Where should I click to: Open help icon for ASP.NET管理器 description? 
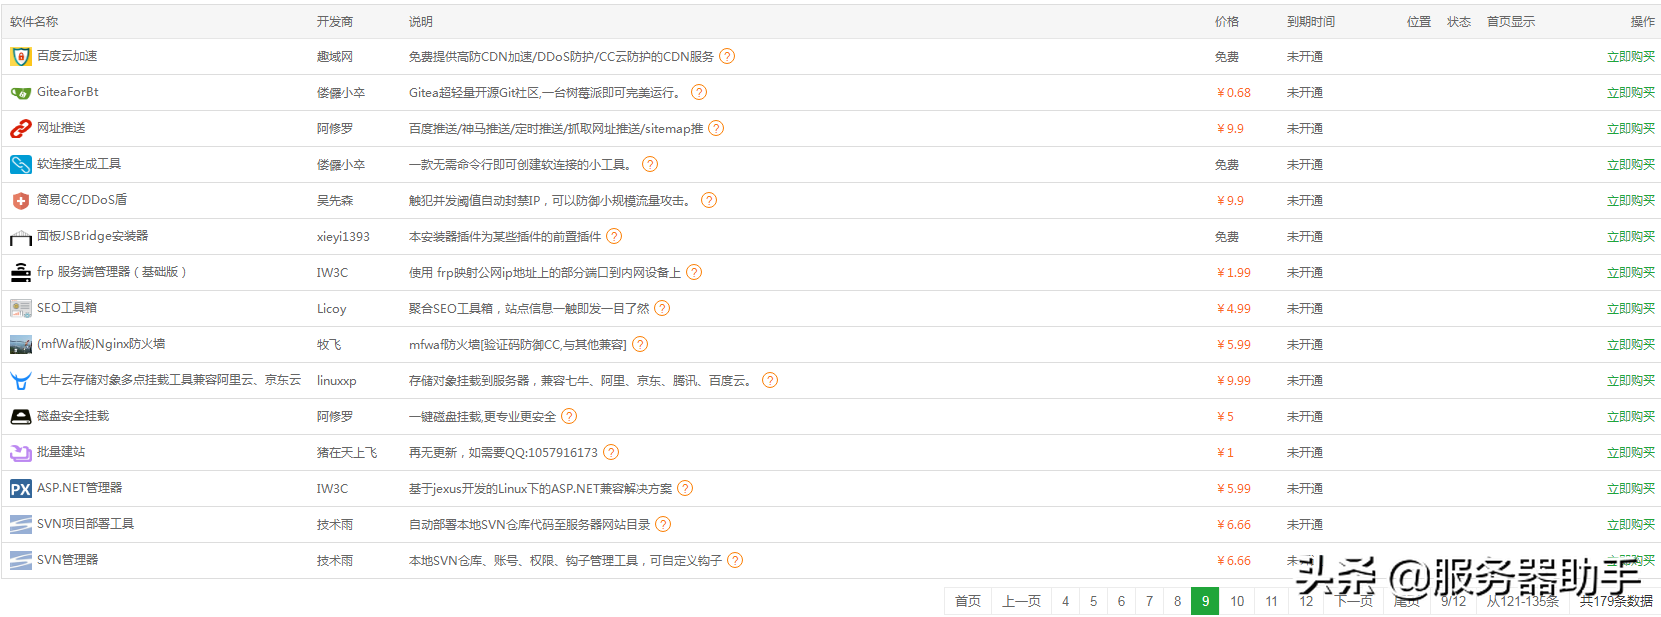[685, 488]
